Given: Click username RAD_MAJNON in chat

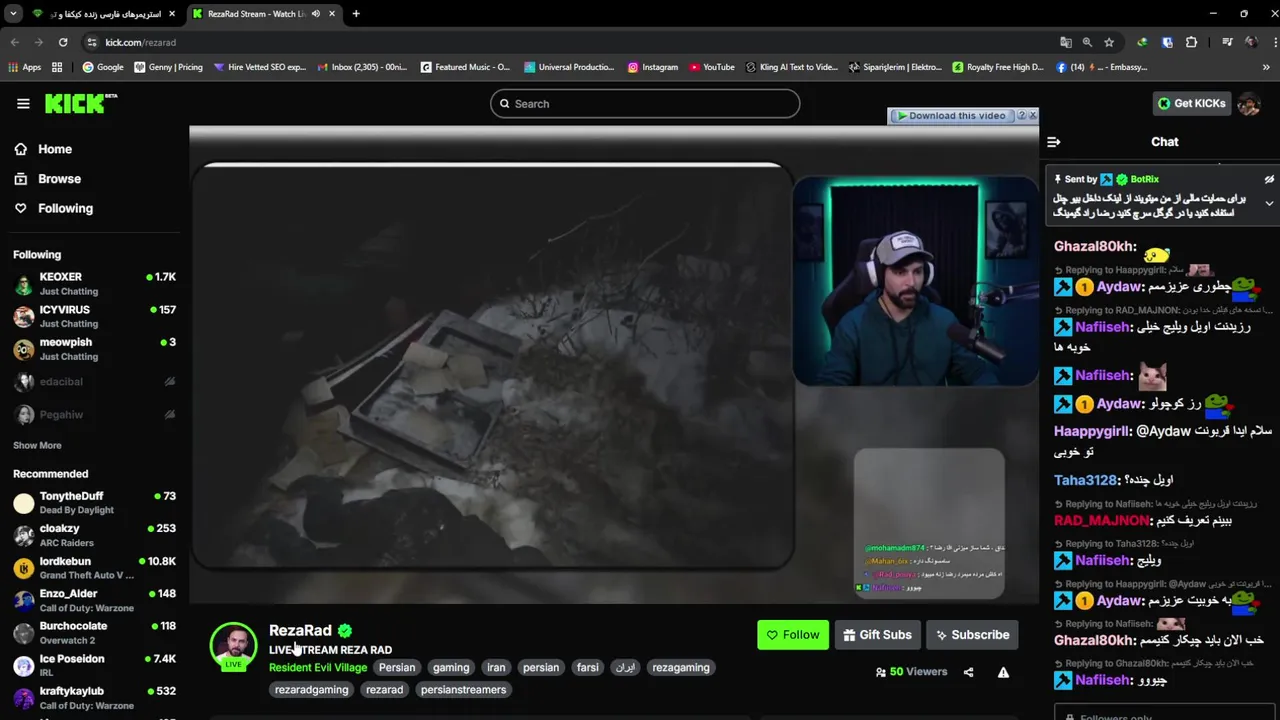Looking at the screenshot, I should pyautogui.click(x=1102, y=520).
